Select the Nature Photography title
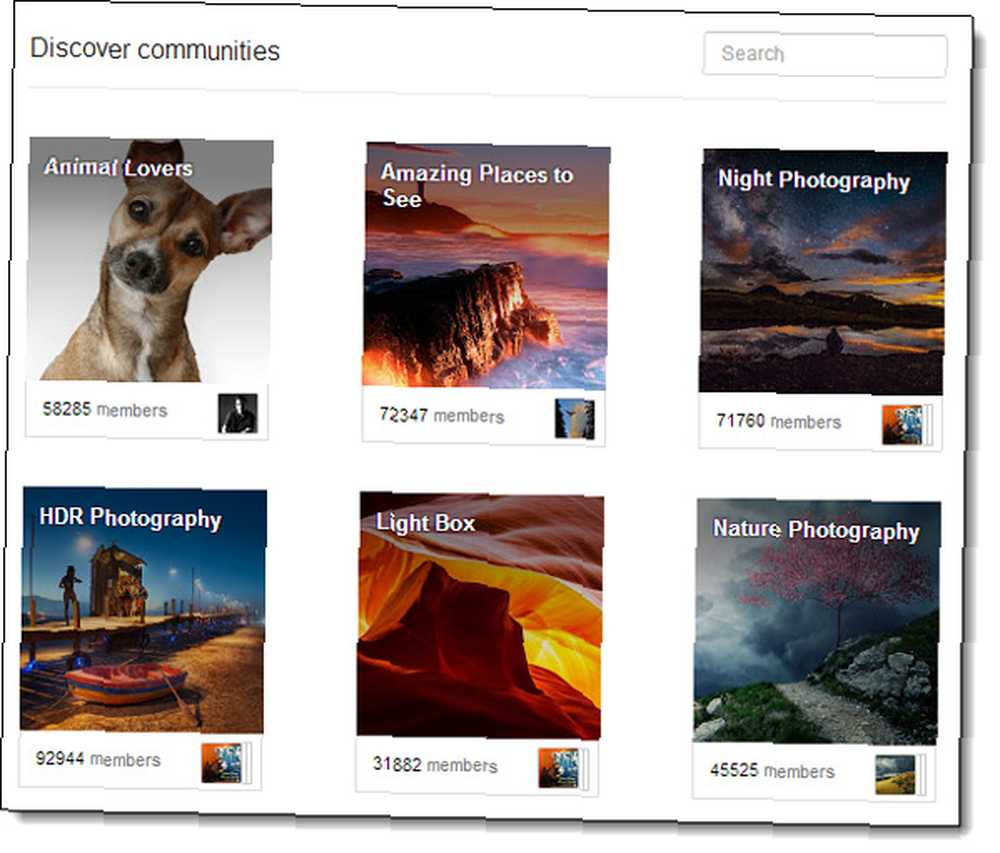Image resolution: width=1000 pixels, height=853 pixels. 816,530
